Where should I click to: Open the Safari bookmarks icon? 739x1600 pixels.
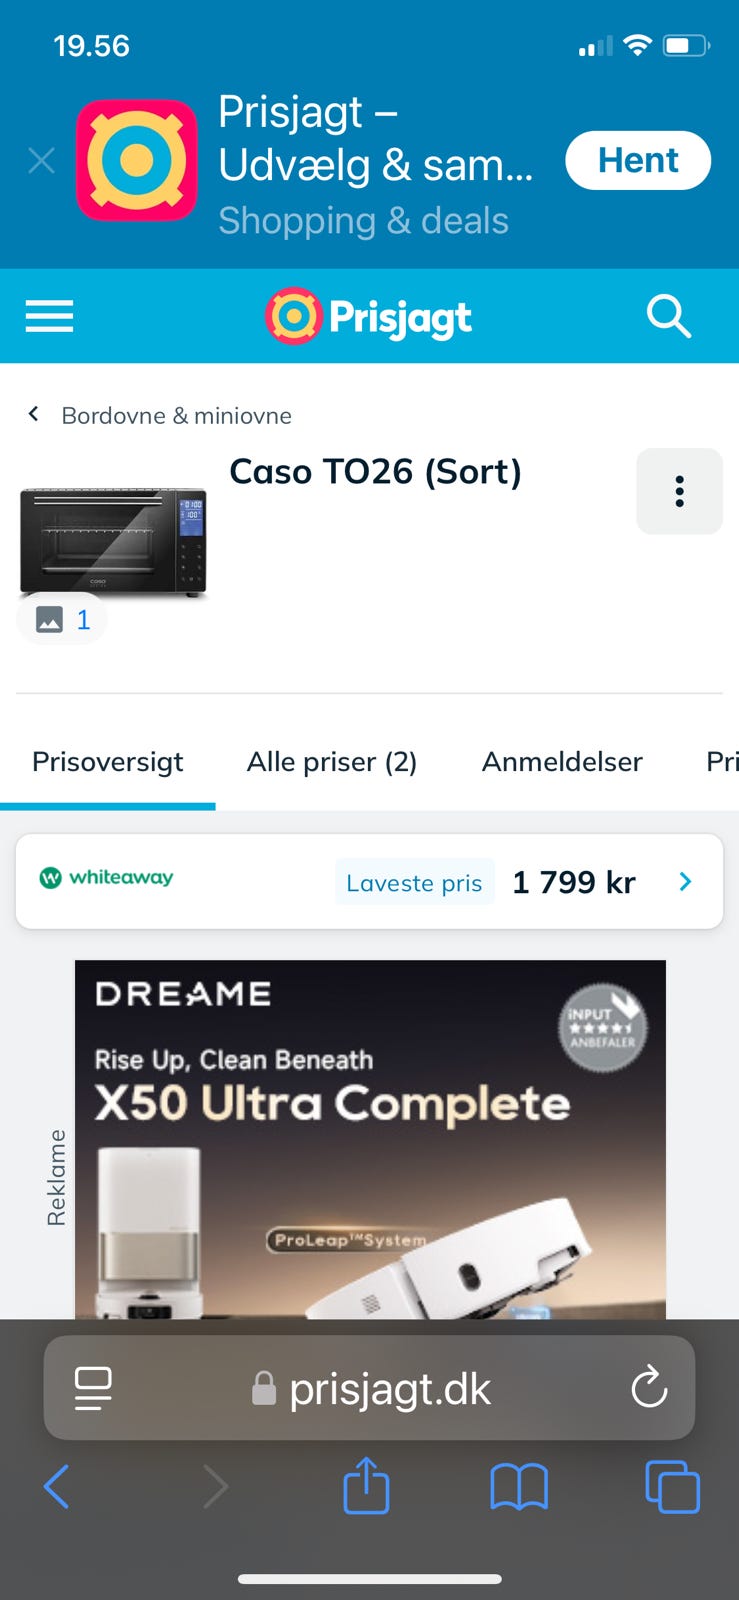519,1486
